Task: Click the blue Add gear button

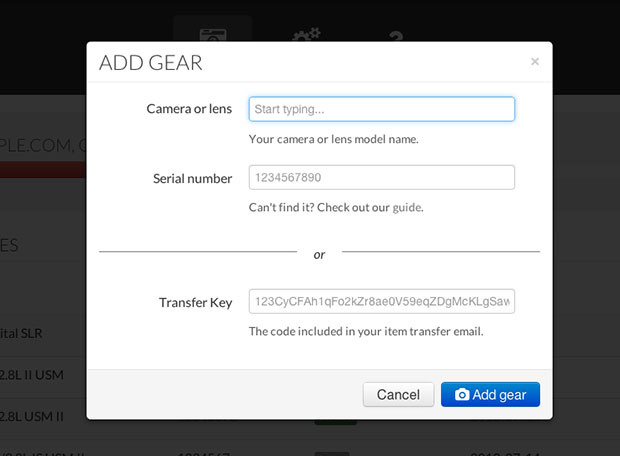Action: [x=490, y=394]
